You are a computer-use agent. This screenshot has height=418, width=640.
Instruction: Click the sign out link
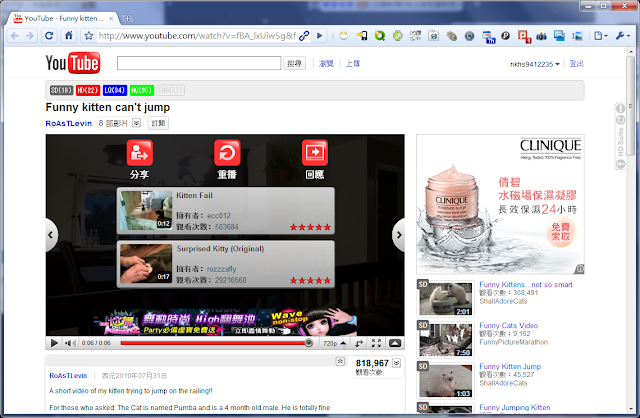576,63
